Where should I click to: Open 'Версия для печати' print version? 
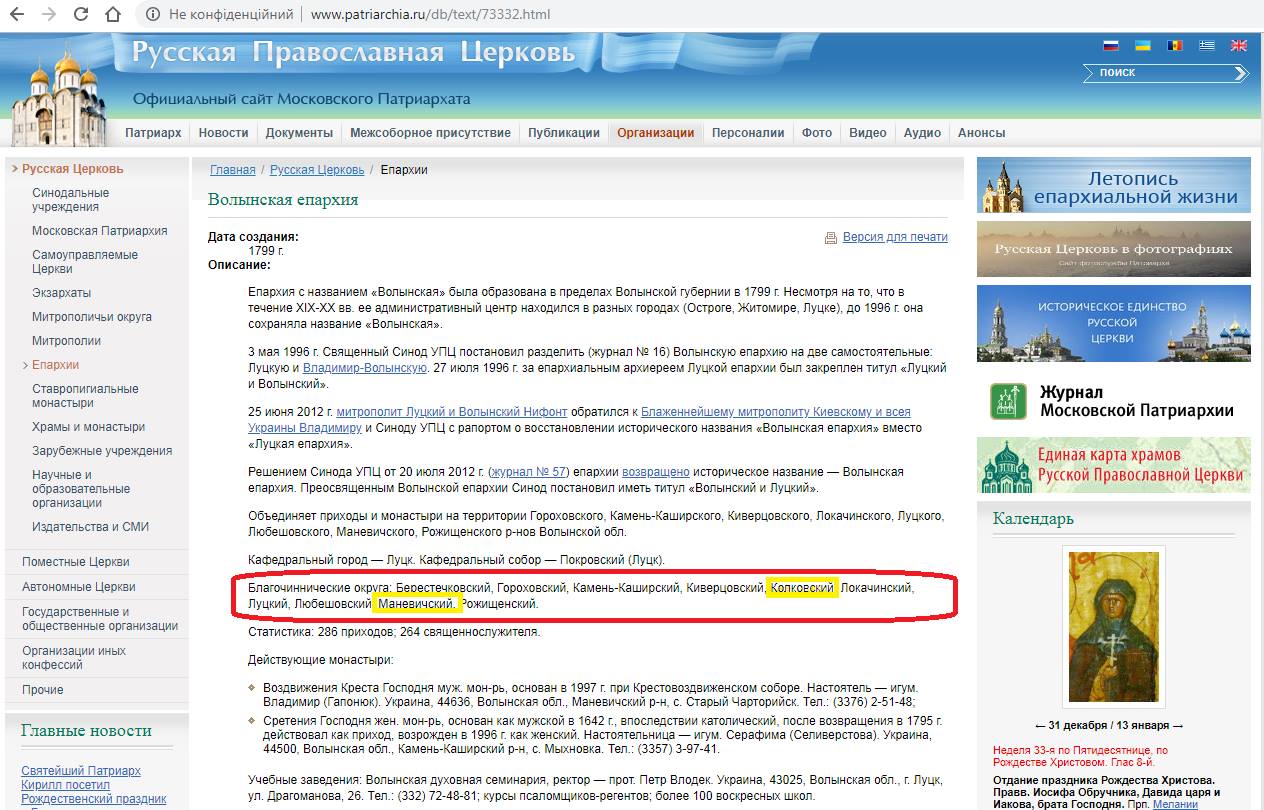894,237
